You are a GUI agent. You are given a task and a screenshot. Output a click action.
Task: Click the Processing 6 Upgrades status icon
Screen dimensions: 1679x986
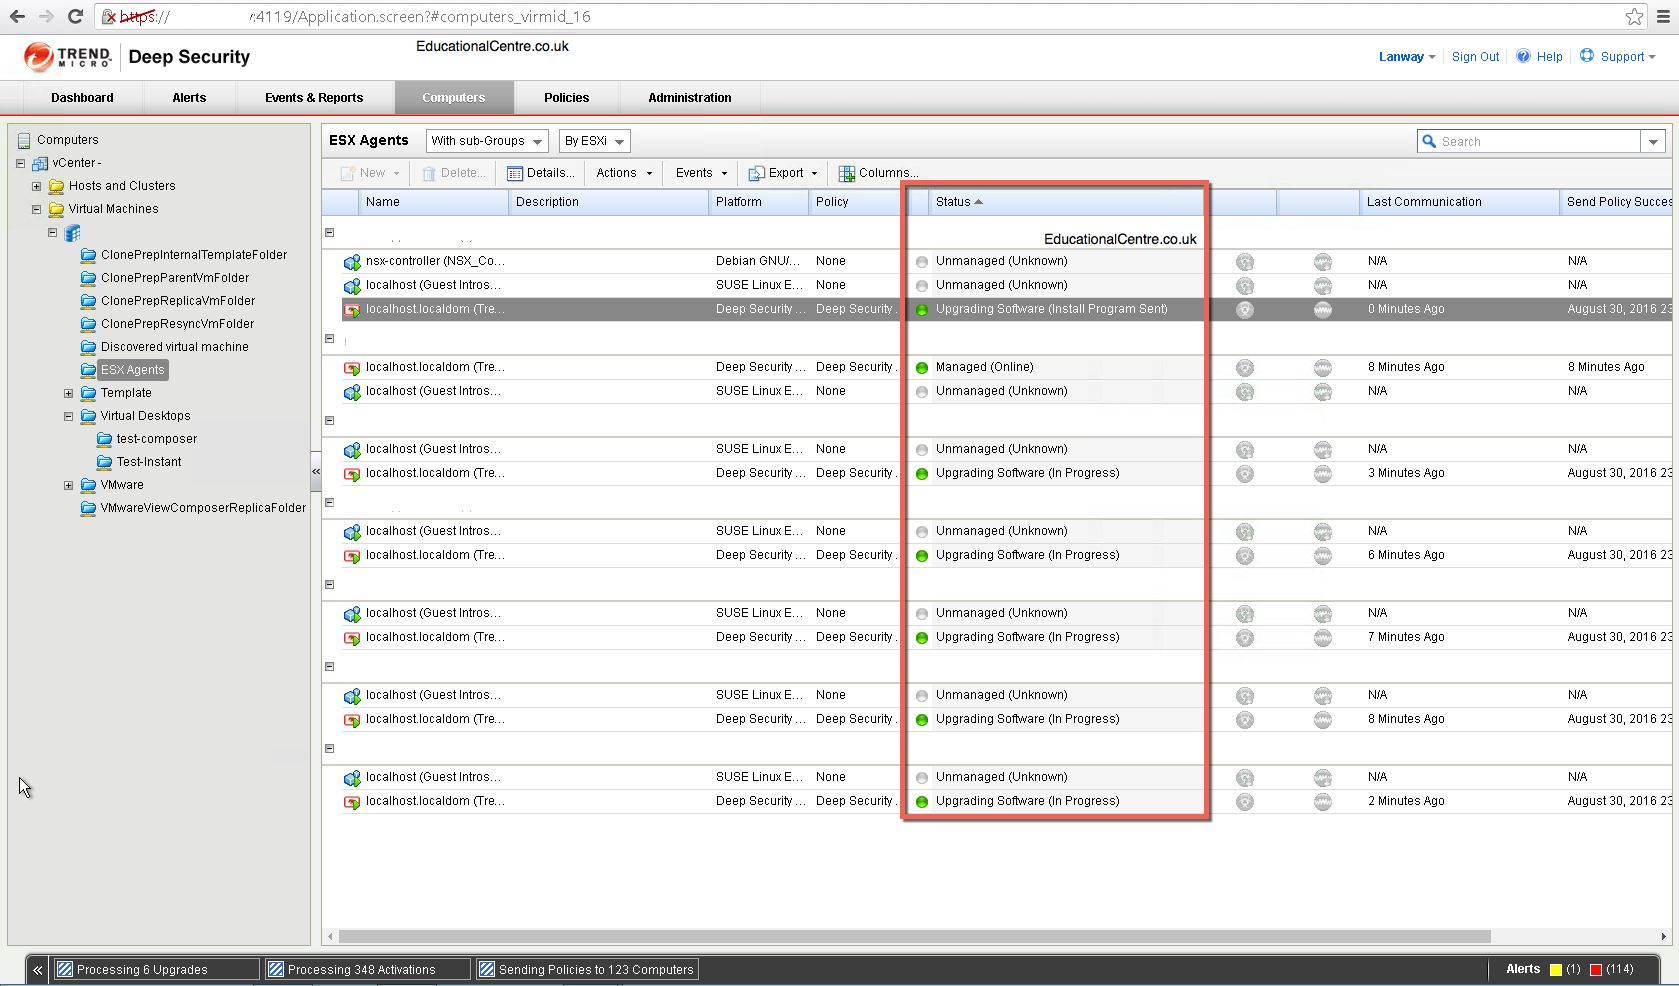(x=65, y=969)
